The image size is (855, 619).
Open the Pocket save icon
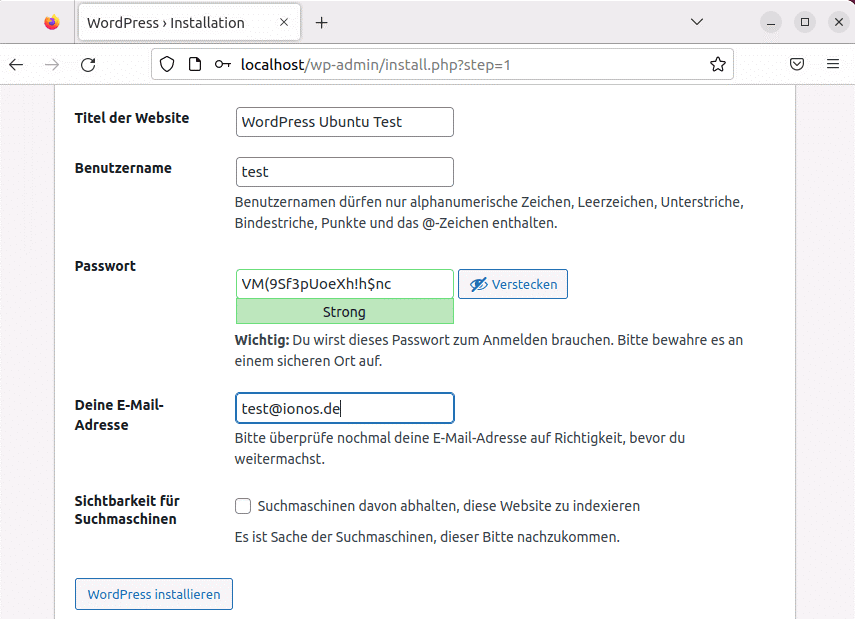[x=797, y=64]
